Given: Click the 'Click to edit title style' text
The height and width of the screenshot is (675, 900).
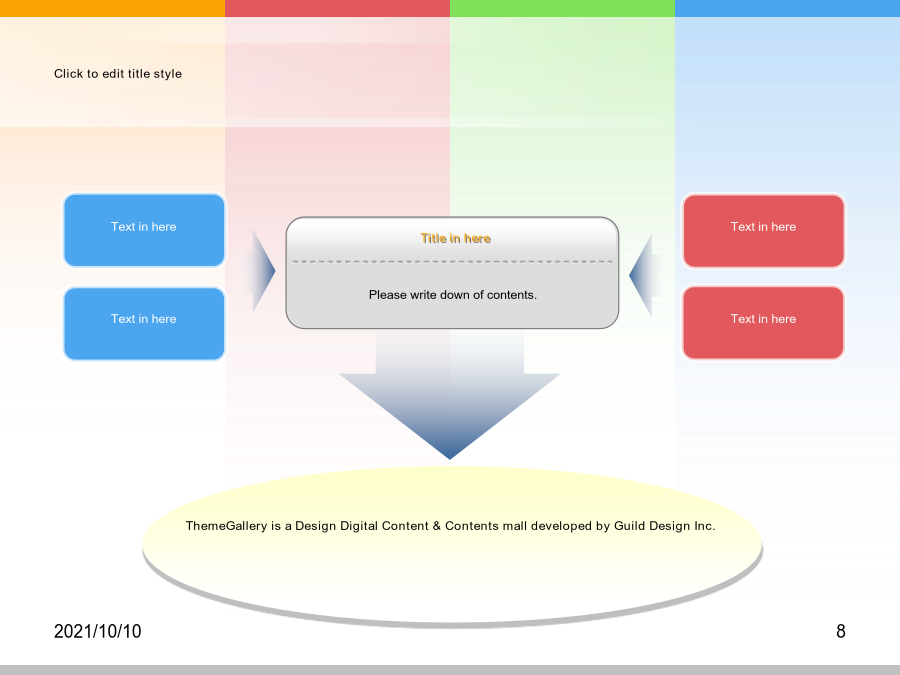Looking at the screenshot, I should pyautogui.click(x=118, y=73).
